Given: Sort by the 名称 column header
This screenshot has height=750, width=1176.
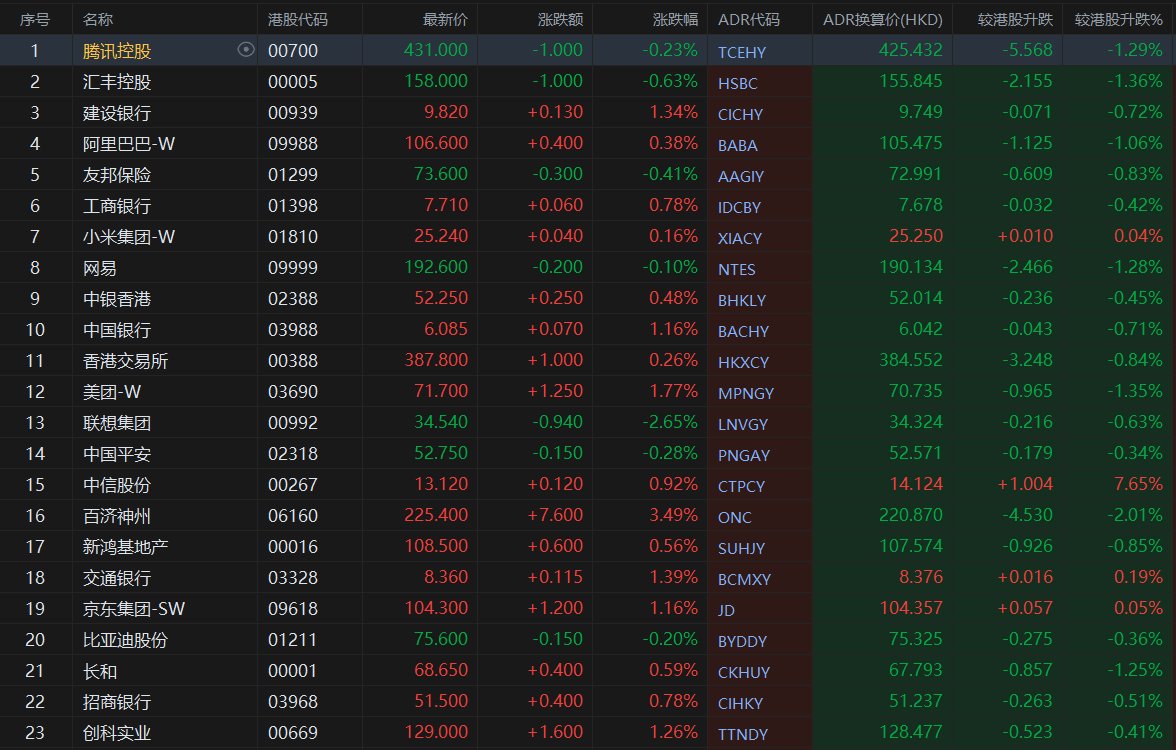Looking at the screenshot, I should coord(98,20).
